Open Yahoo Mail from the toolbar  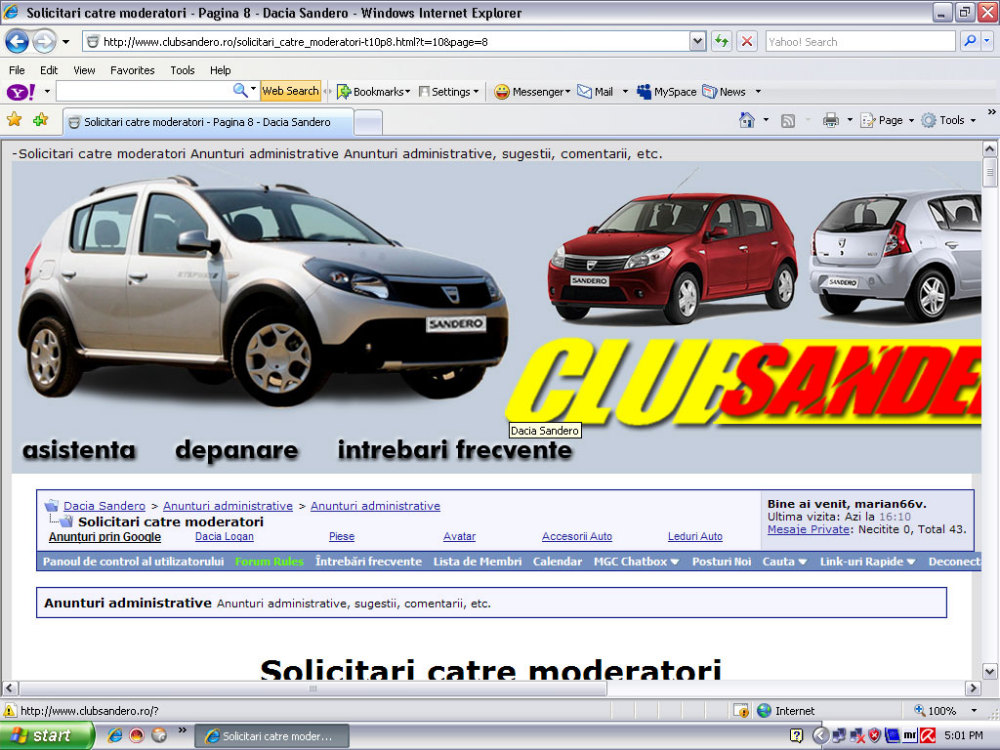(595, 91)
